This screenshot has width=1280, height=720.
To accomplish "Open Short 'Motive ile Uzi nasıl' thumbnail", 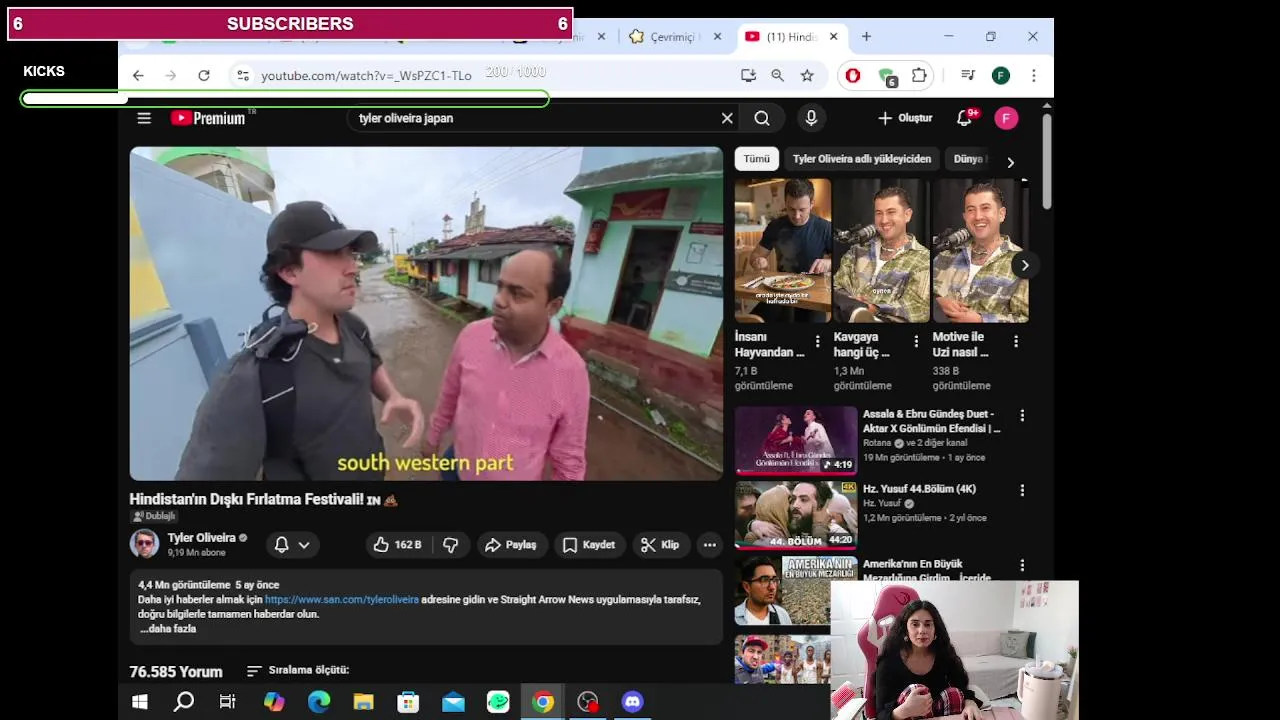I will tap(980, 250).
